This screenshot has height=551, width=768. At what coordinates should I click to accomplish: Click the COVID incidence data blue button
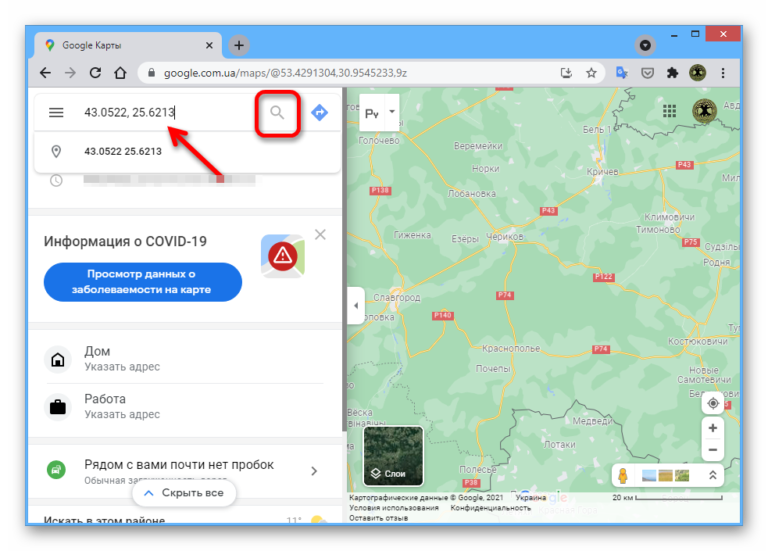pos(142,282)
